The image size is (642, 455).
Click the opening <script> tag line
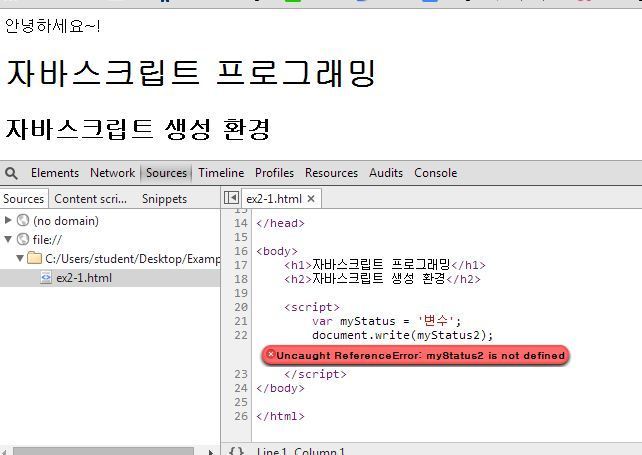point(312,307)
